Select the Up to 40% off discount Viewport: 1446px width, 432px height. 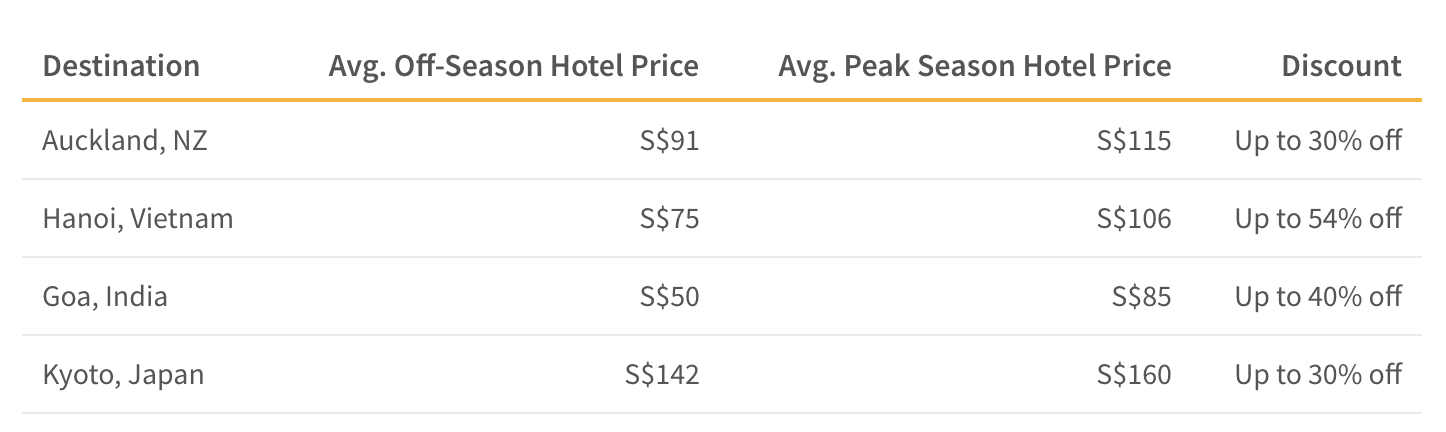(1318, 296)
